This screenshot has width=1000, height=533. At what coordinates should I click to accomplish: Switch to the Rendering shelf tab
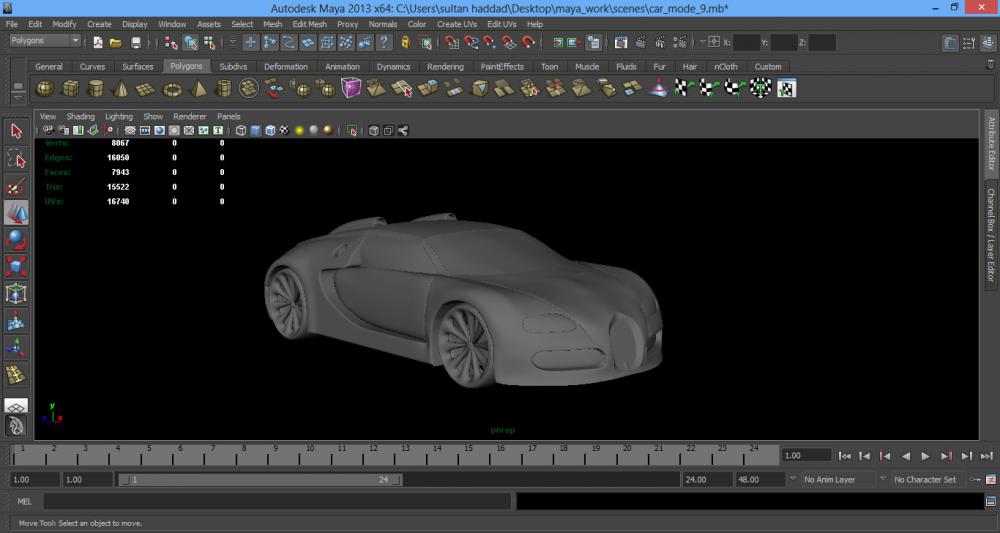445,67
